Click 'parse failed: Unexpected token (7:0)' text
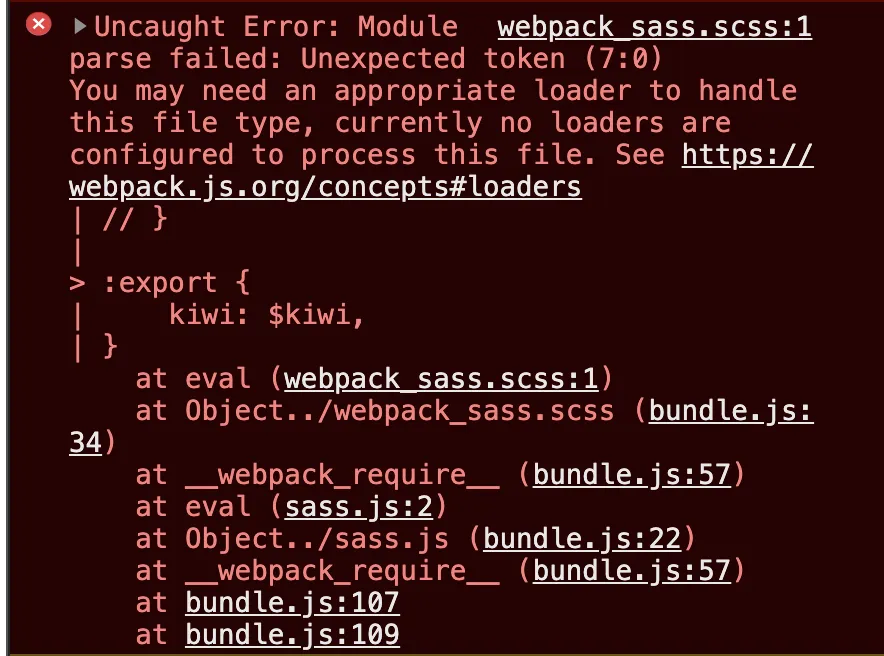Image resolution: width=884 pixels, height=656 pixels. point(366,59)
